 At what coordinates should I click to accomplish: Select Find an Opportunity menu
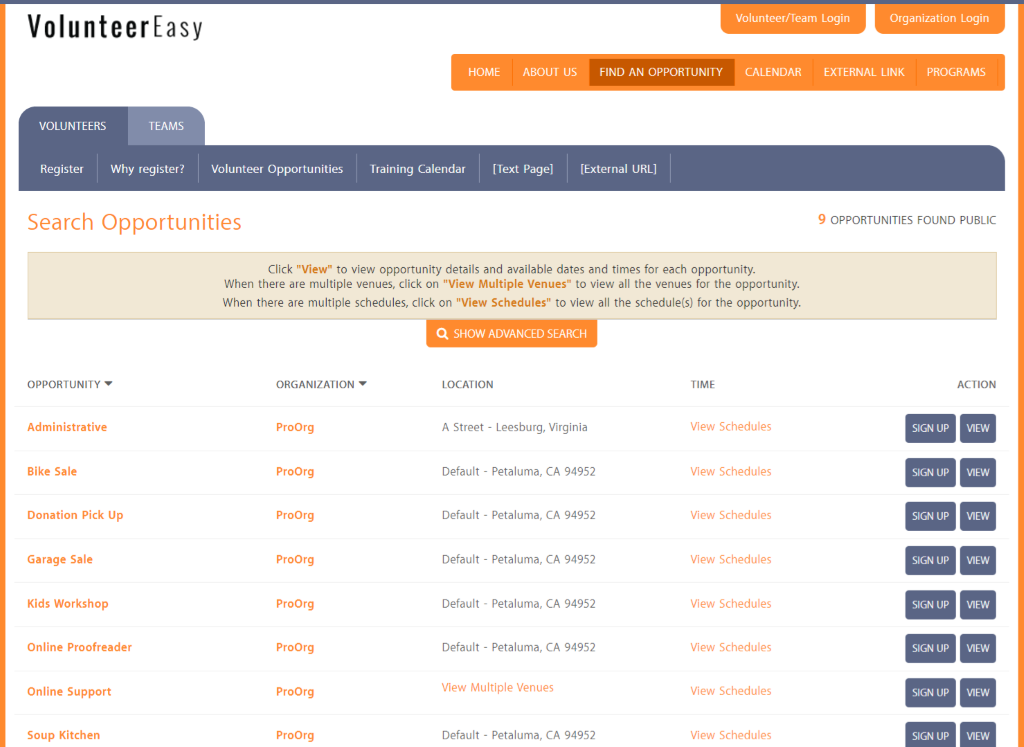pos(661,72)
